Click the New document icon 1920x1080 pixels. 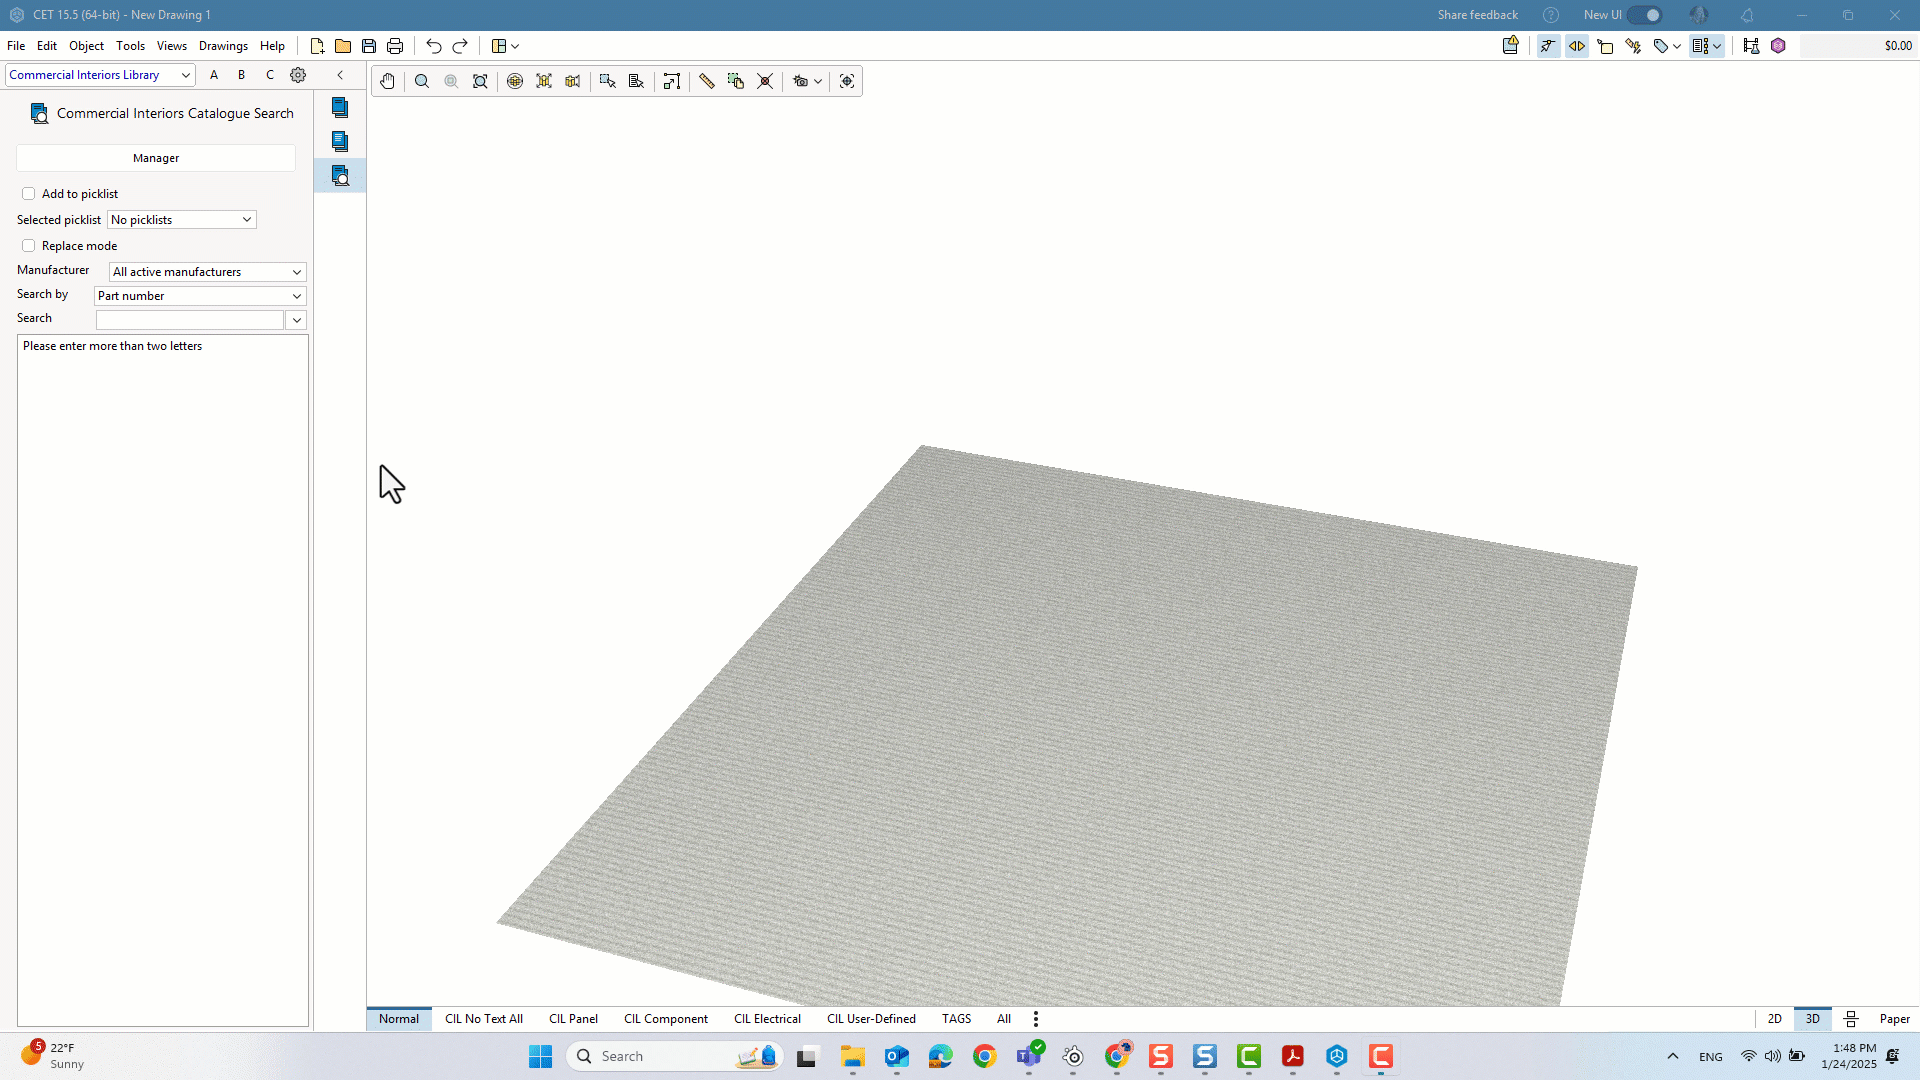coord(317,46)
